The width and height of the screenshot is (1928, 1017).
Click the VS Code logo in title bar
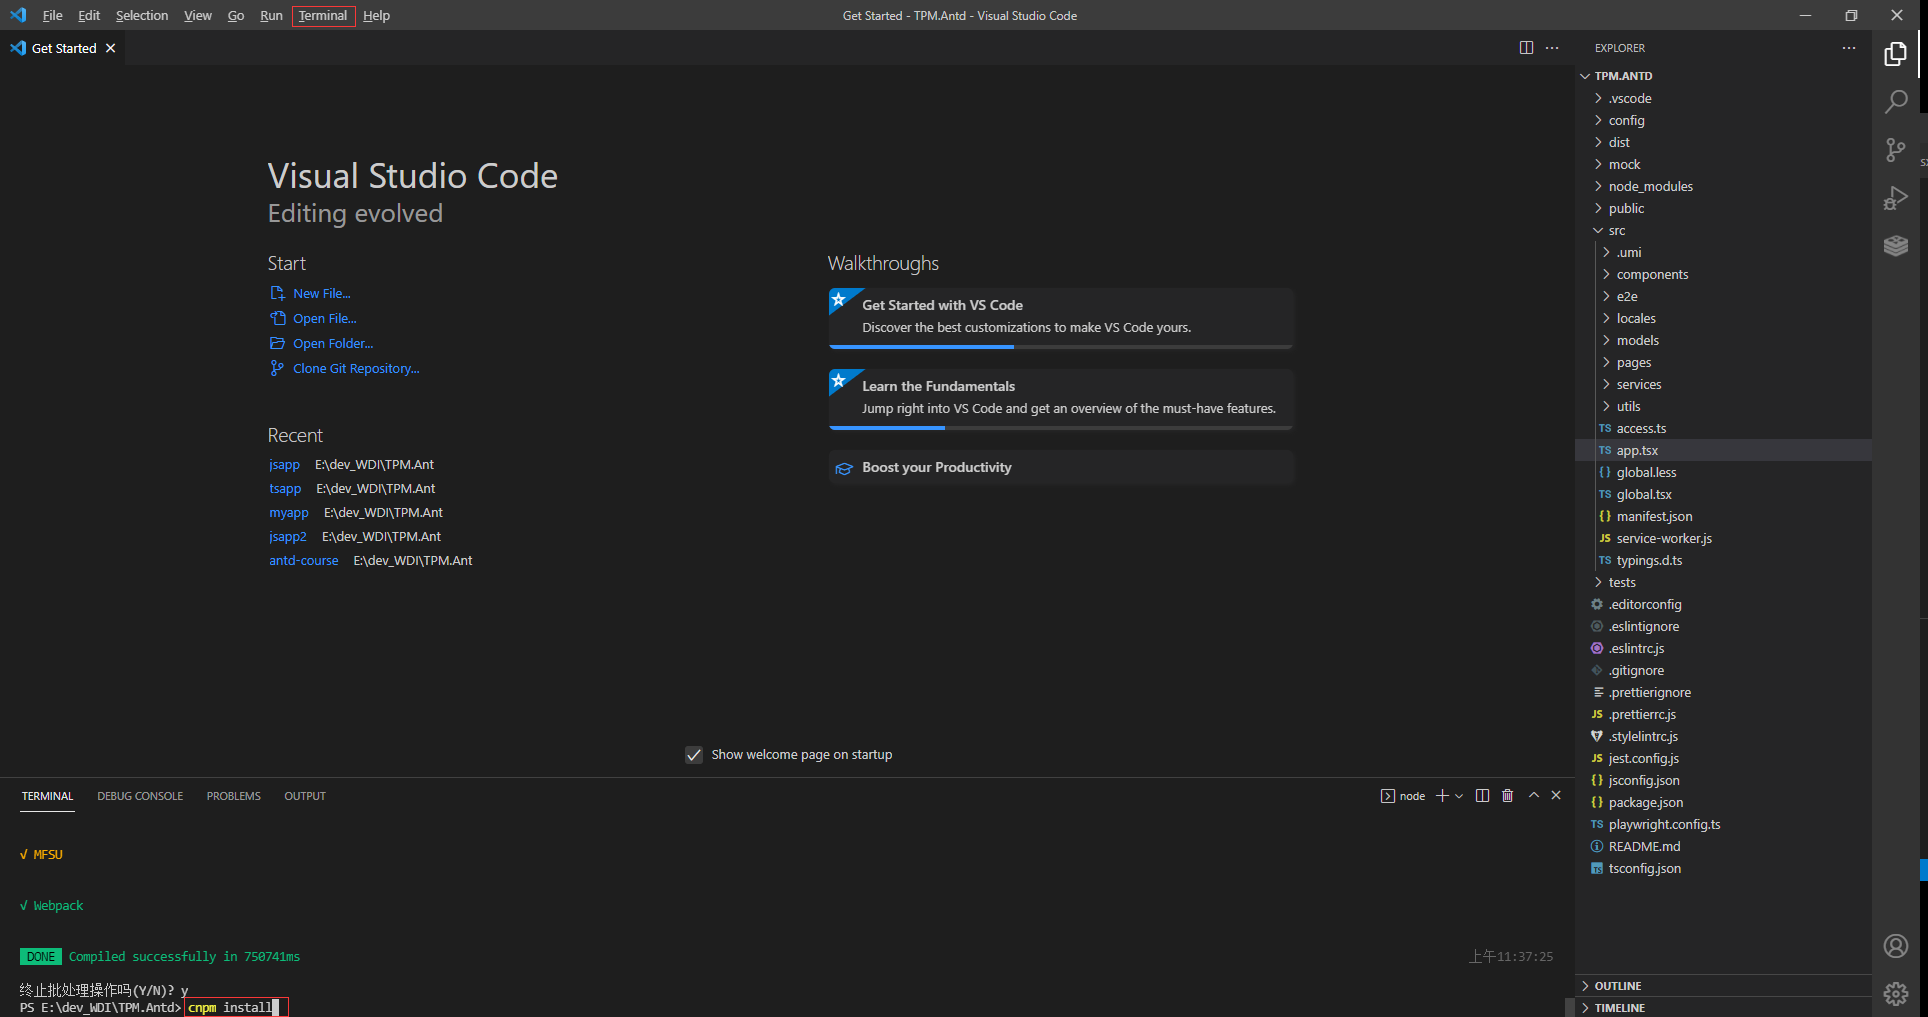tap(18, 15)
